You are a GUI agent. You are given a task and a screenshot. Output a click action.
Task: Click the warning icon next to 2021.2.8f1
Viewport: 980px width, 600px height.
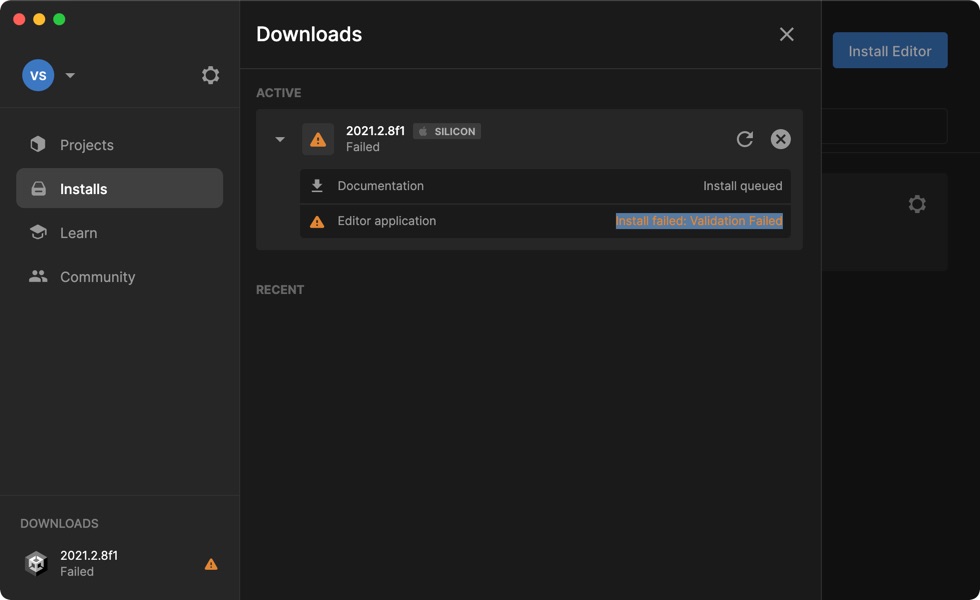(318, 139)
